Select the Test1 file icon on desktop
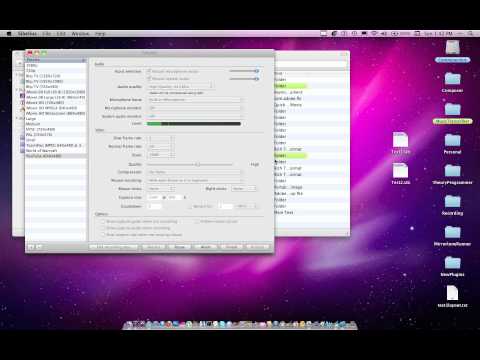 pyautogui.click(x=401, y=140)
